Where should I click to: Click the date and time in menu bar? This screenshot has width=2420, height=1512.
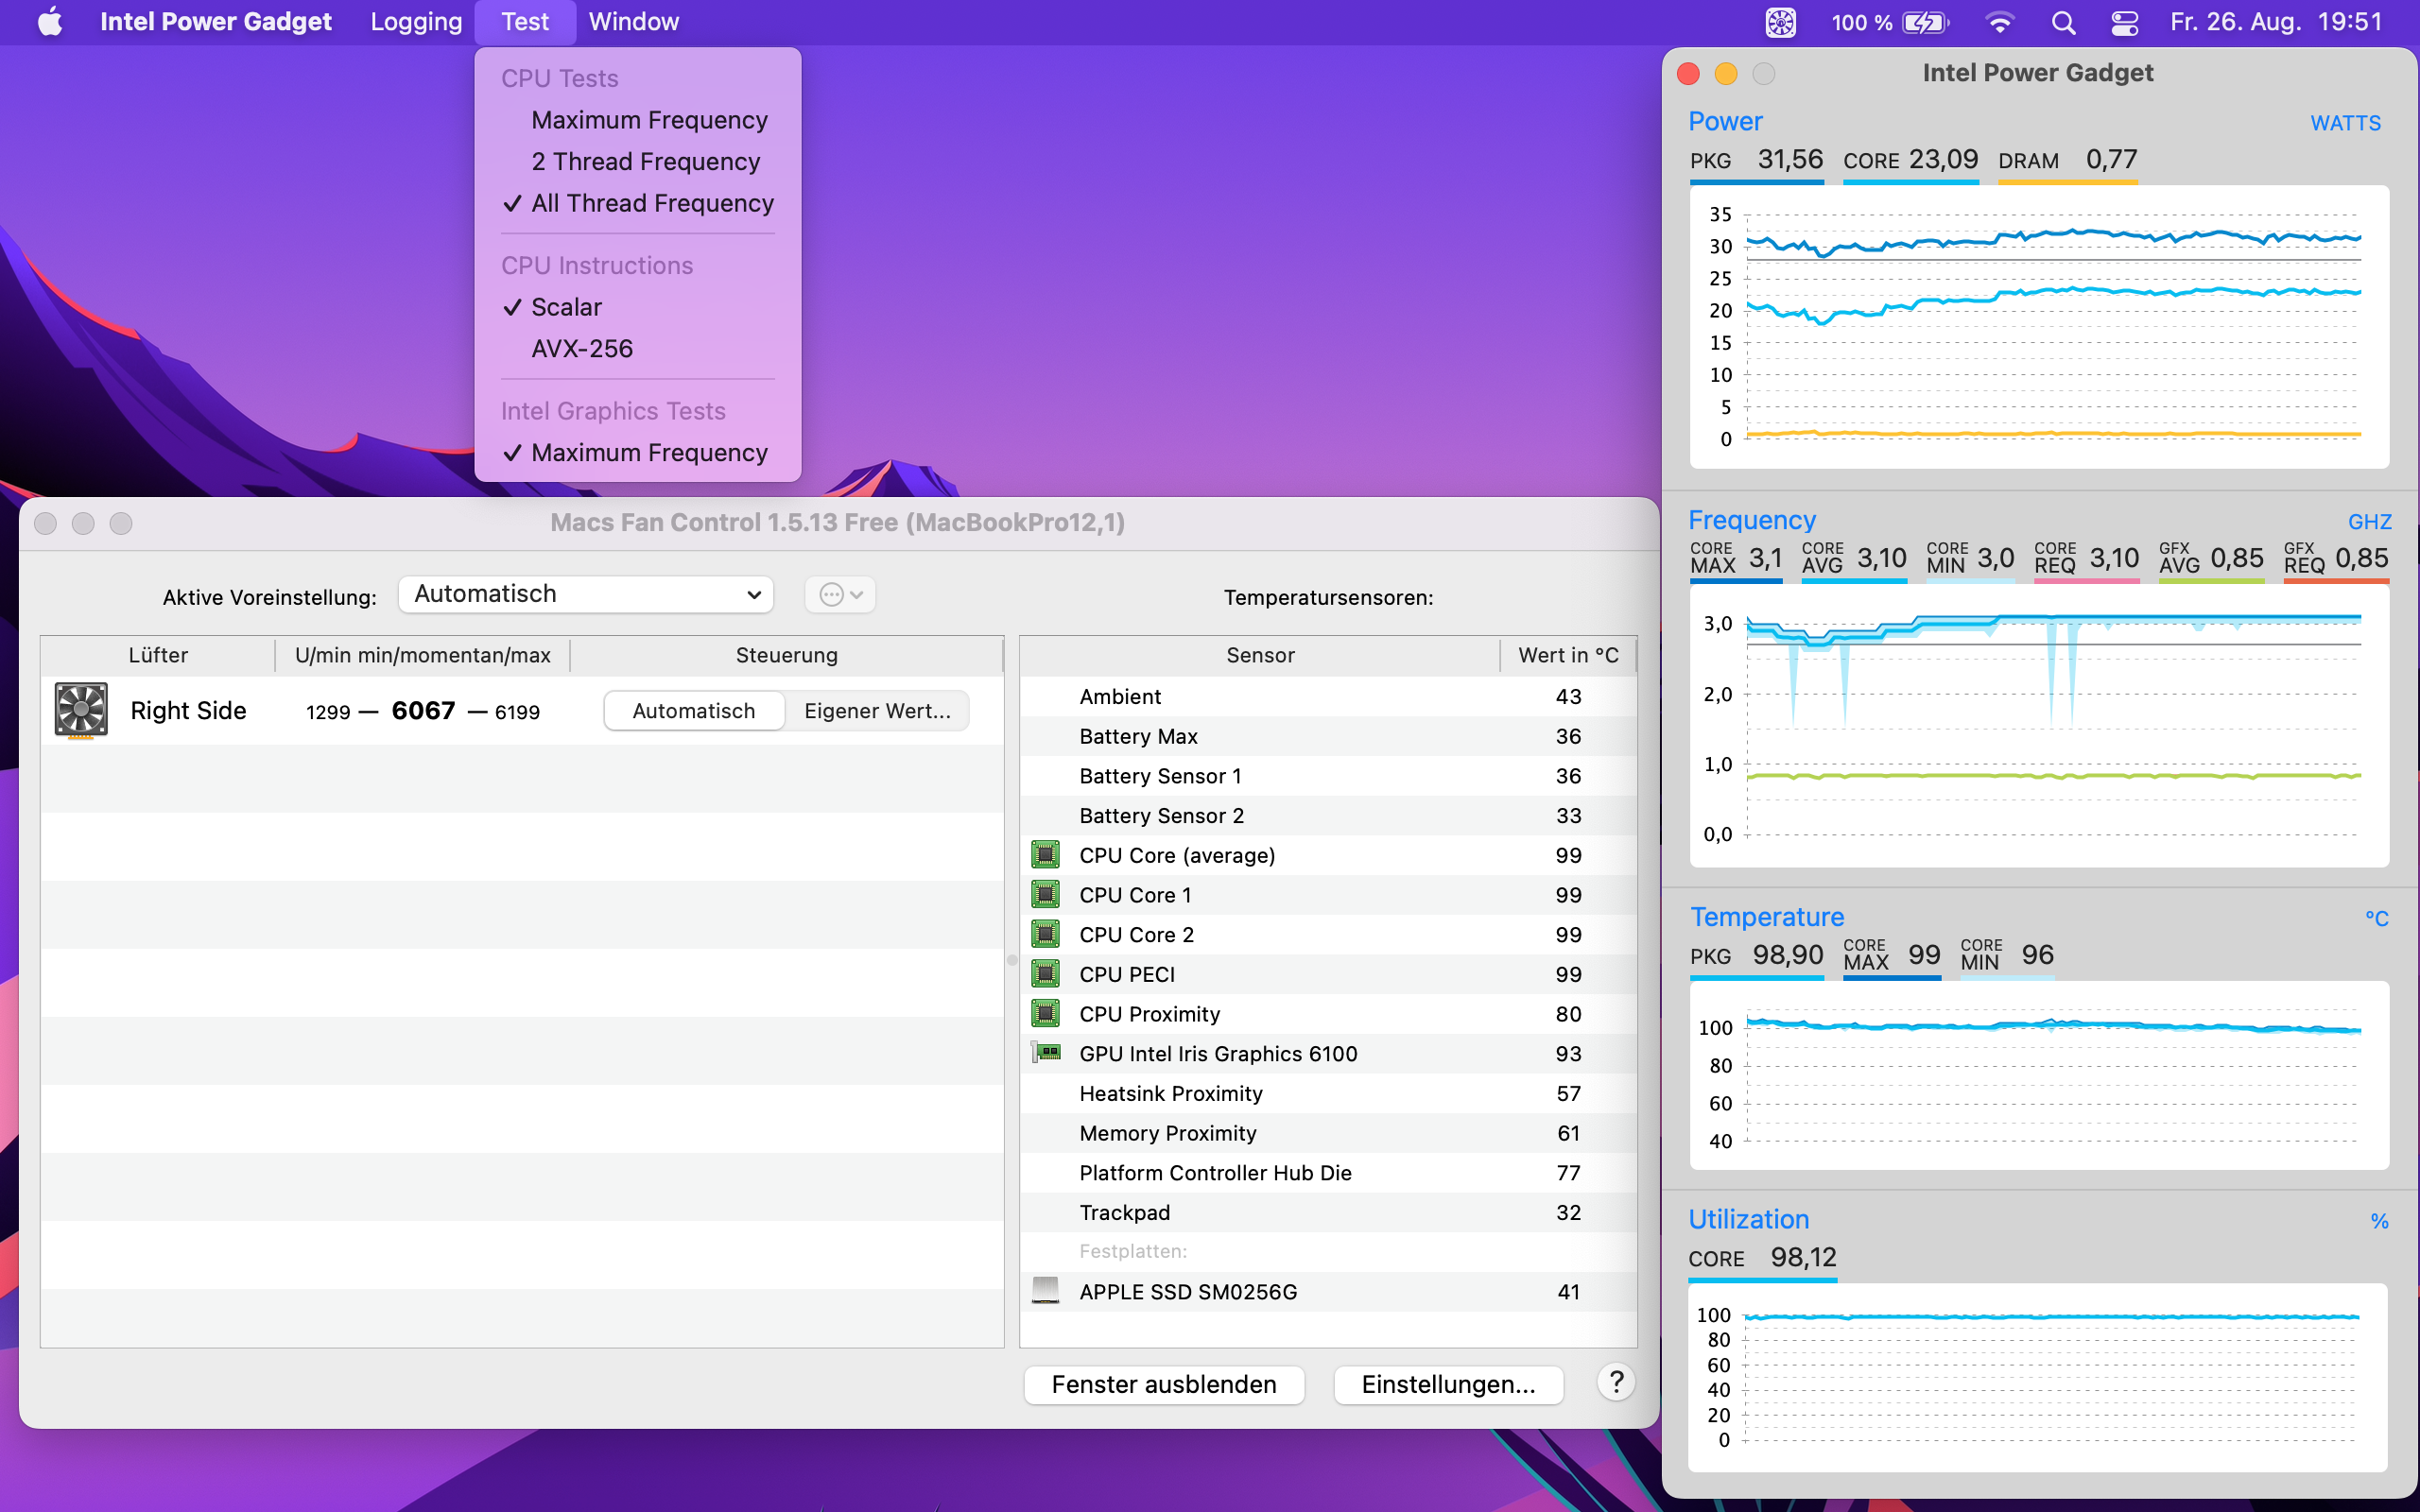(2276, 22)
